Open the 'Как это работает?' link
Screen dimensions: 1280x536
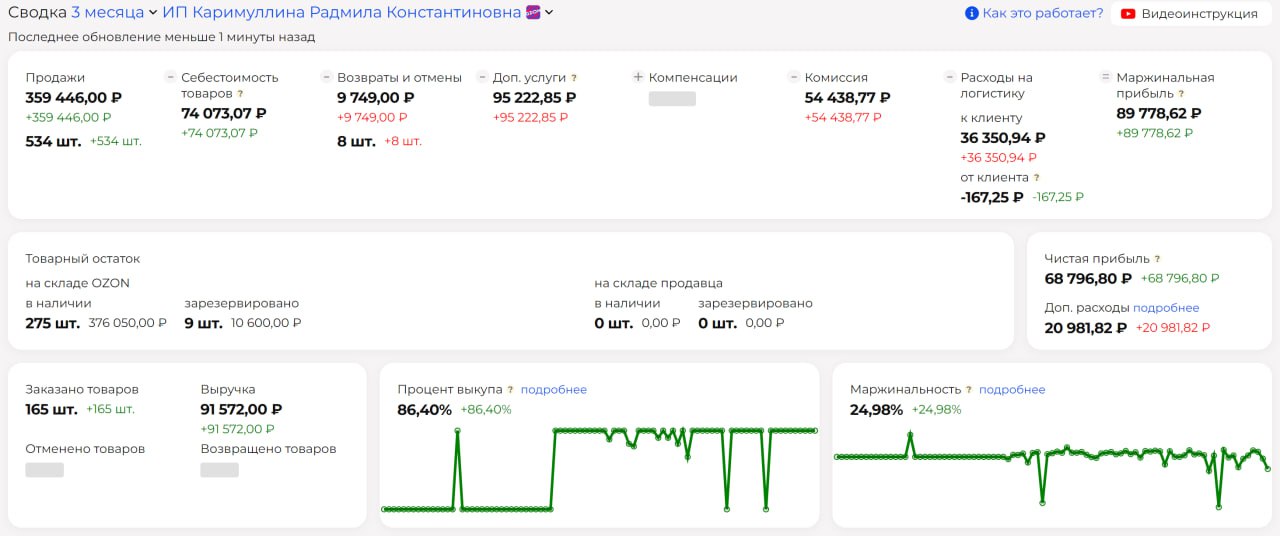1043,13
